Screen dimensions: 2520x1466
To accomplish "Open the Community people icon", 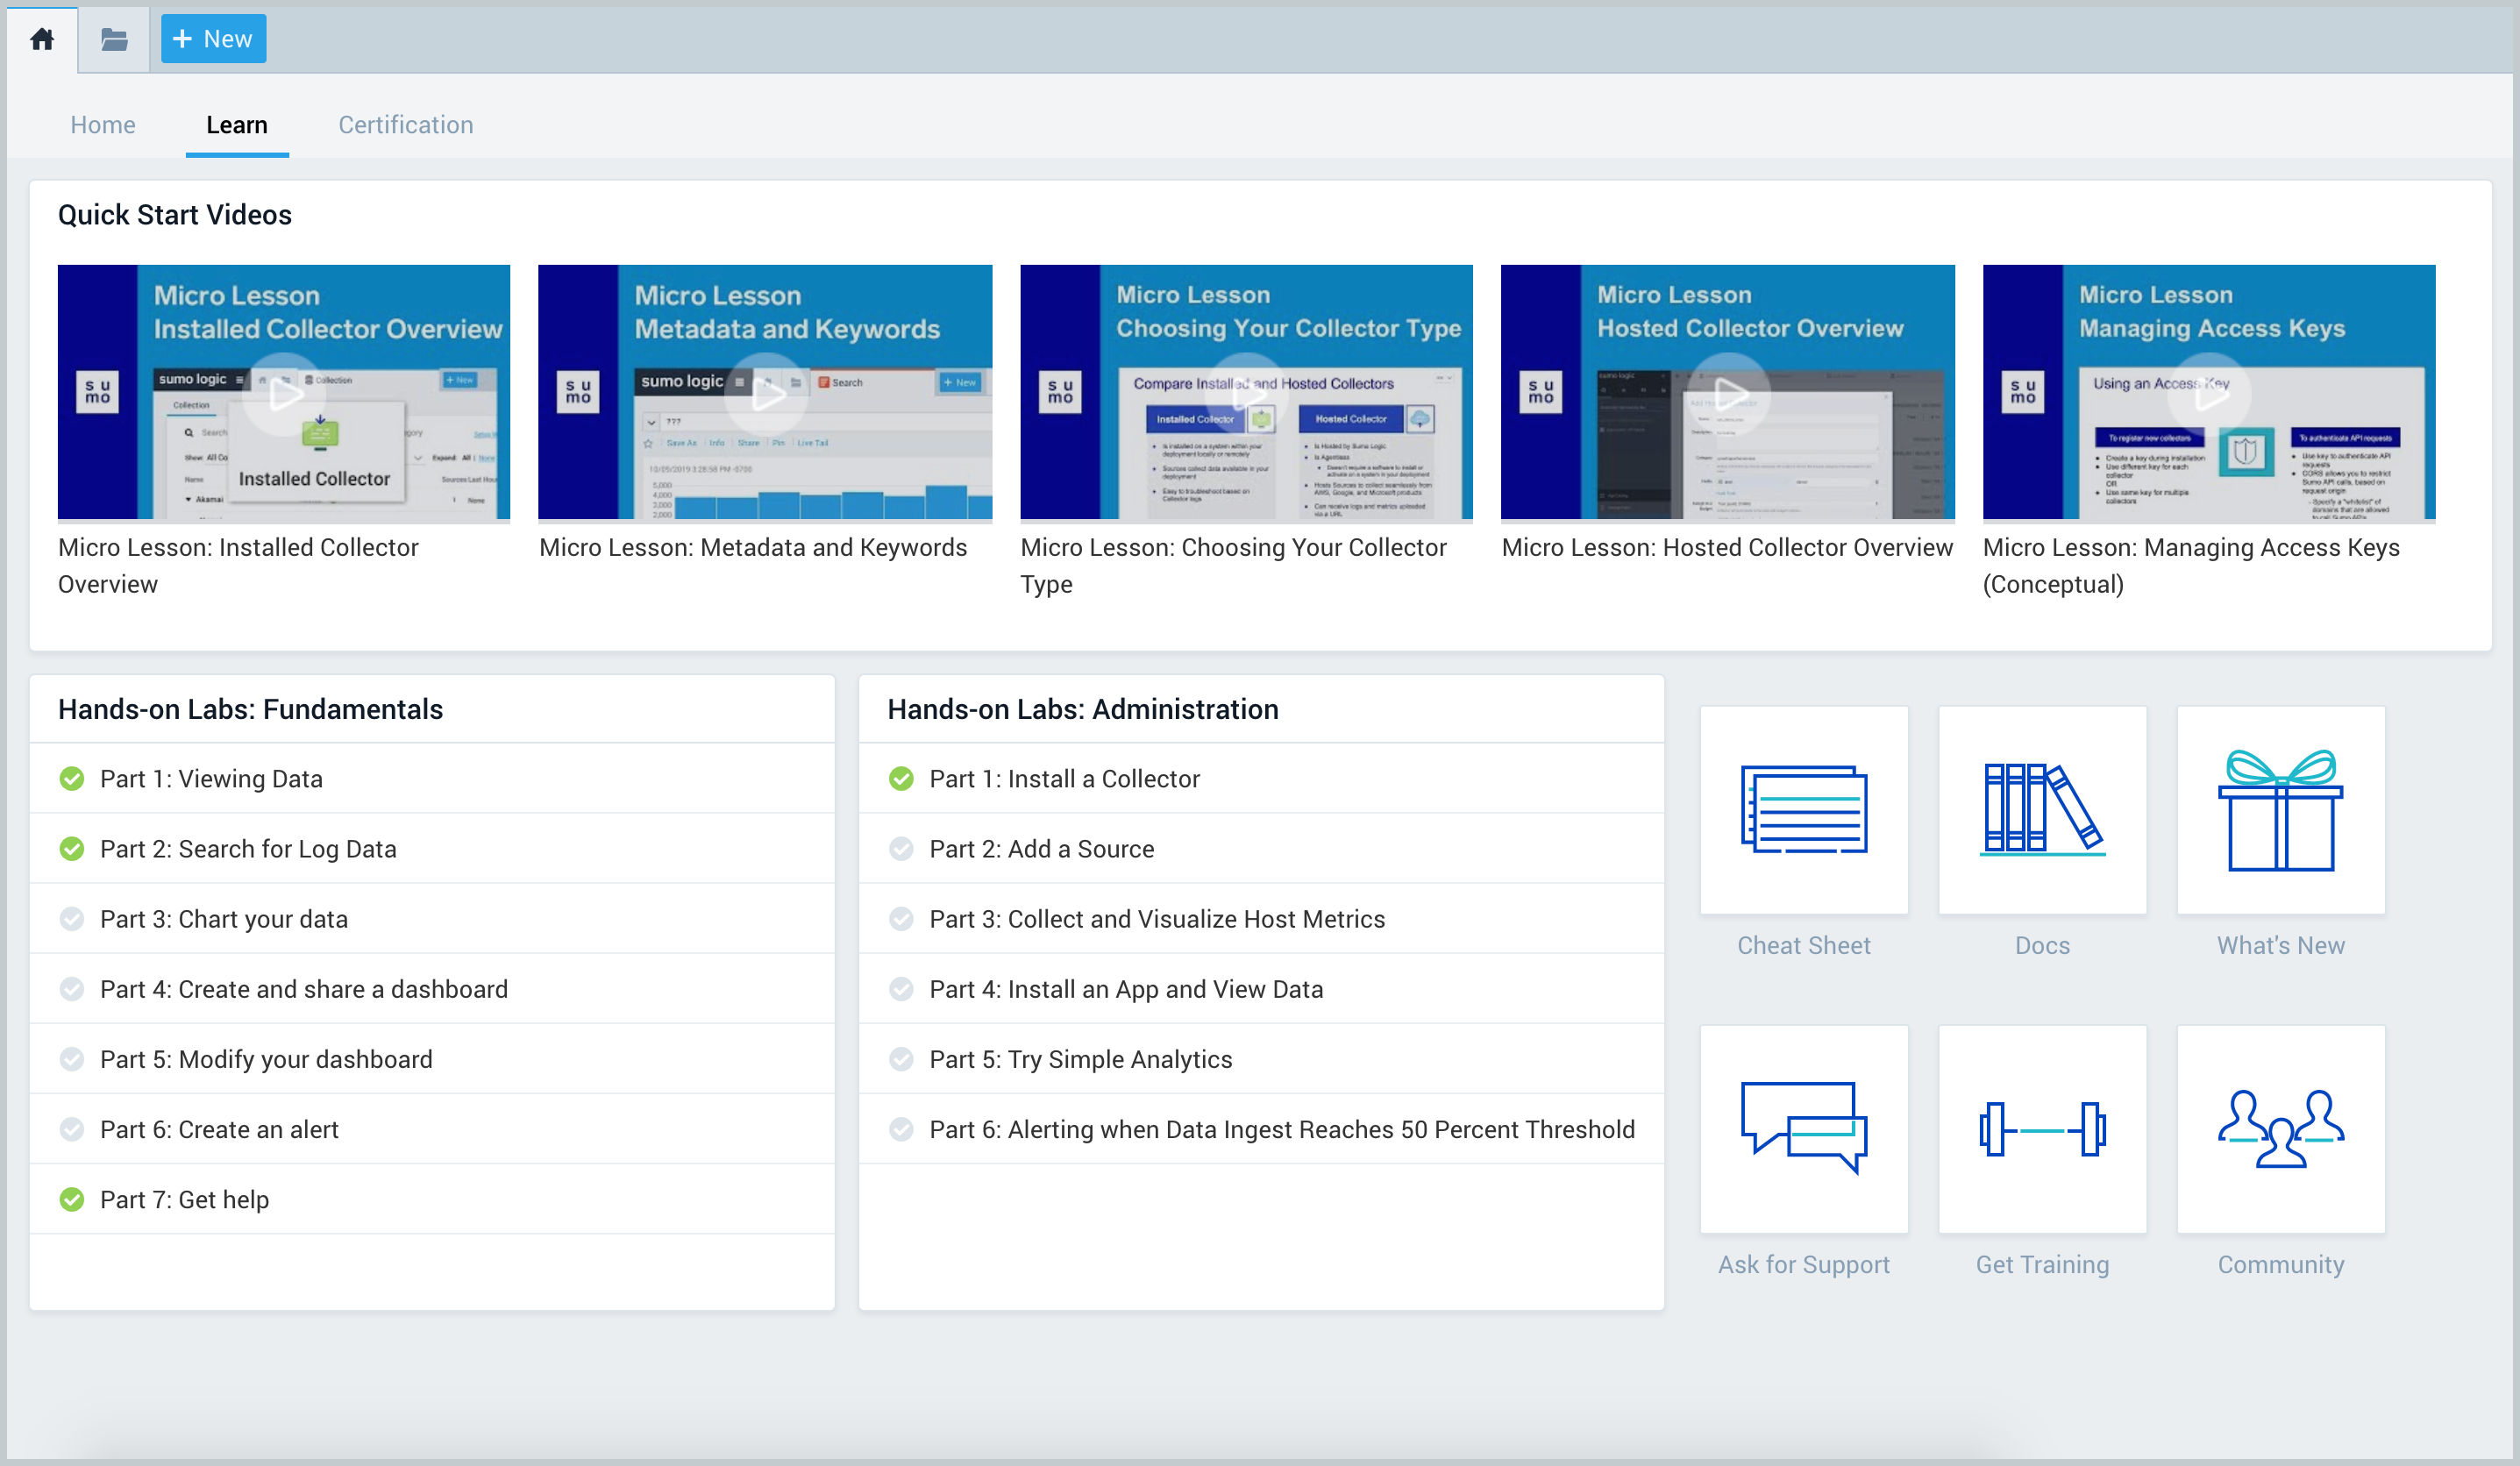I will tap(2280, 1128).
